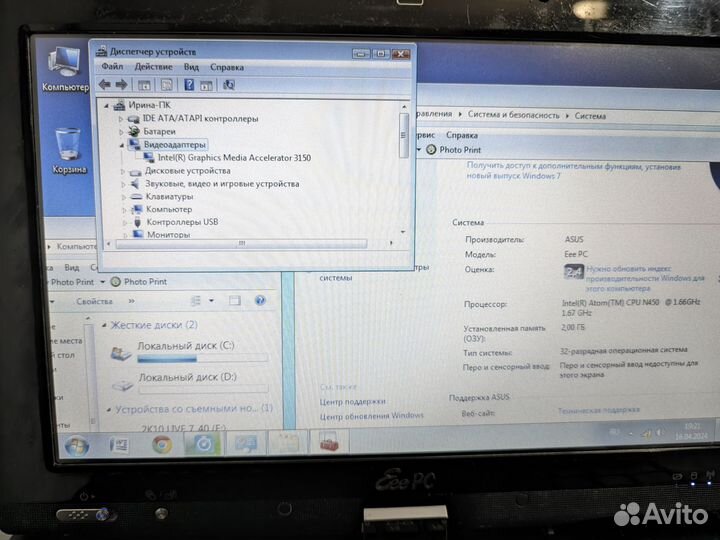Open the Windows Start orb
The height and width of the screenshot is (540, 720).
coord(77,445)
